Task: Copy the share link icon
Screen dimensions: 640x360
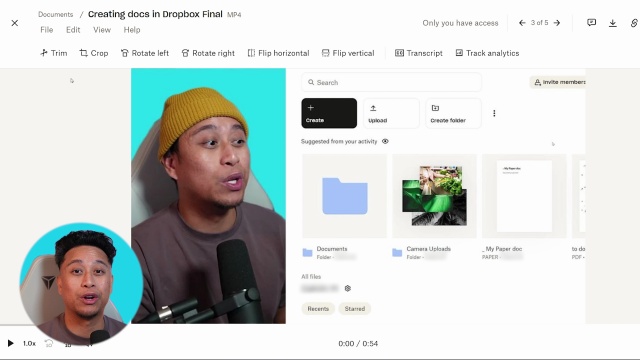Action: 634,23
